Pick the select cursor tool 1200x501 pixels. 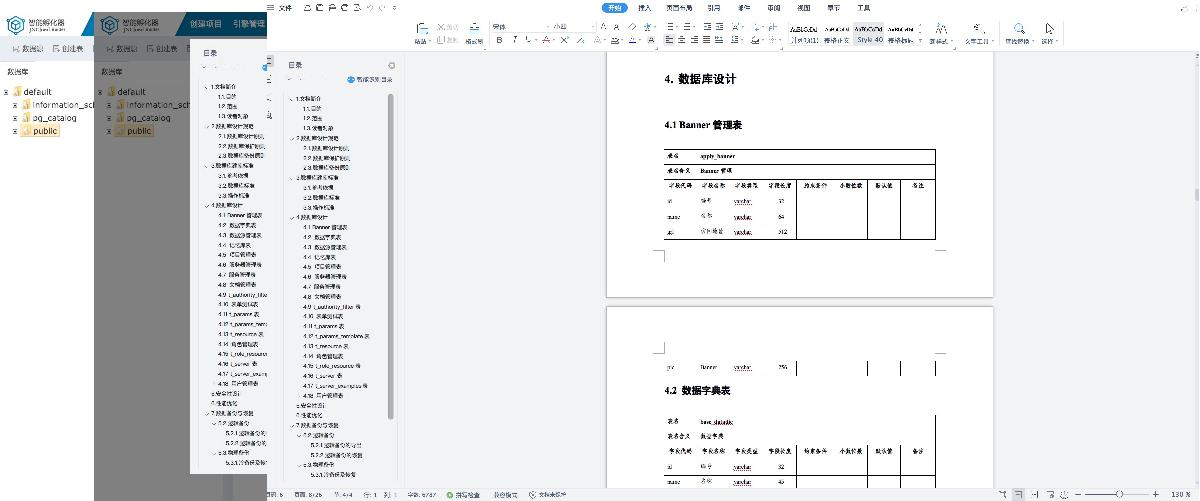click(x=1049, y=34)
